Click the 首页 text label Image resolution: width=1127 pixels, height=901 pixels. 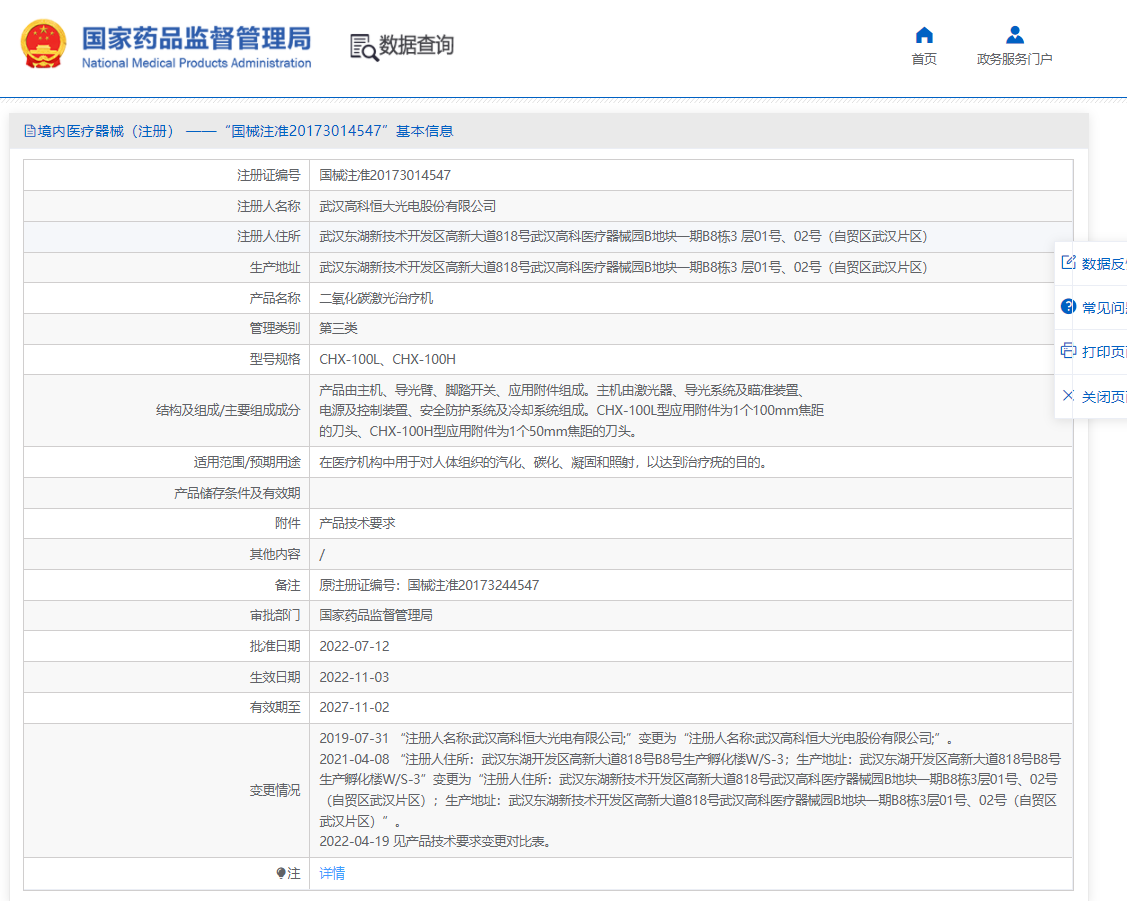coord(924,59)
